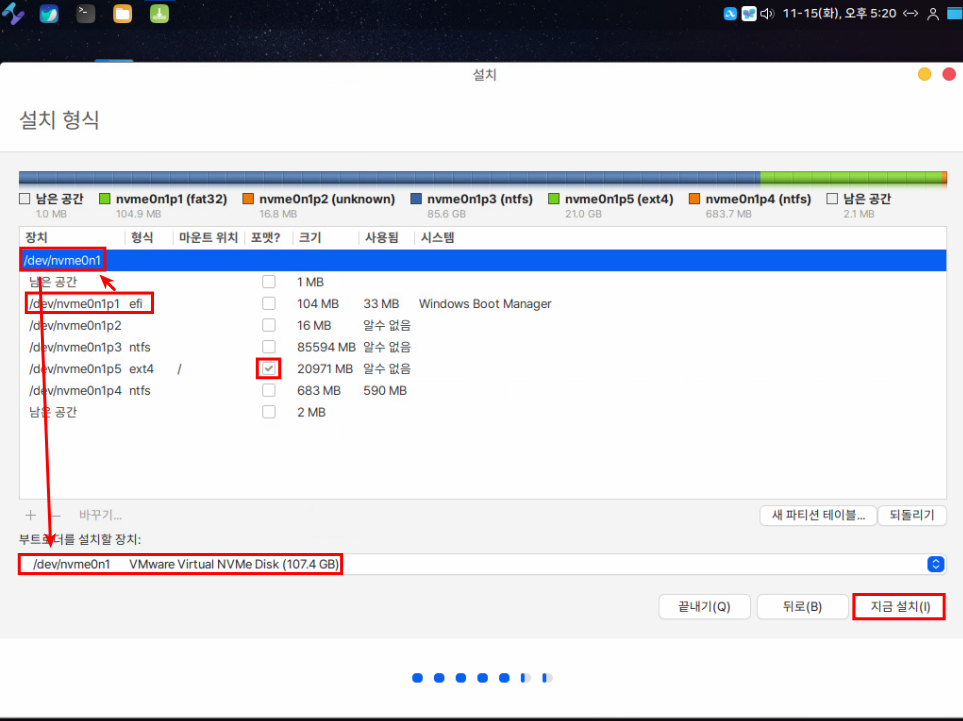Click the 지금 설치(I) install now button
Viewport: 963px width, 721px height.
[x=899, y=606]
